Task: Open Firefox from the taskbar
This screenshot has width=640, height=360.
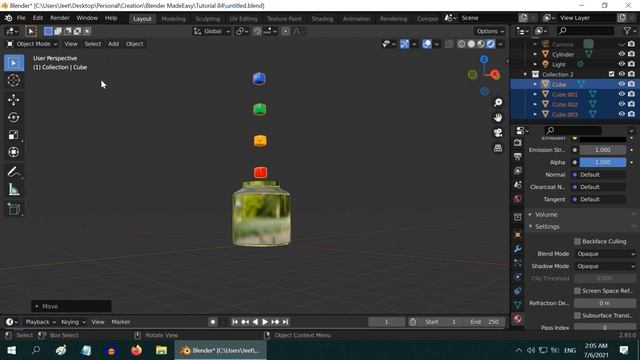Action: tap(136, 351)
